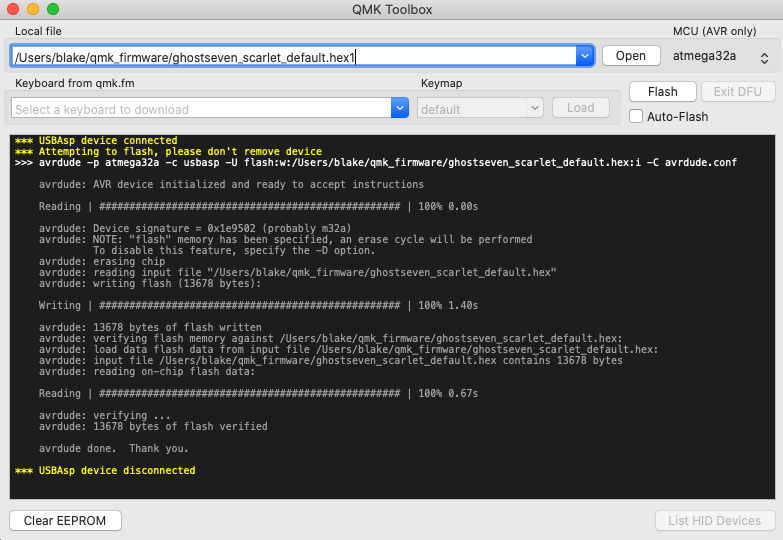Click the Load keymap button
Viewport: 783px width, 540px height.
pyautogui.click(x=580, y=108)
